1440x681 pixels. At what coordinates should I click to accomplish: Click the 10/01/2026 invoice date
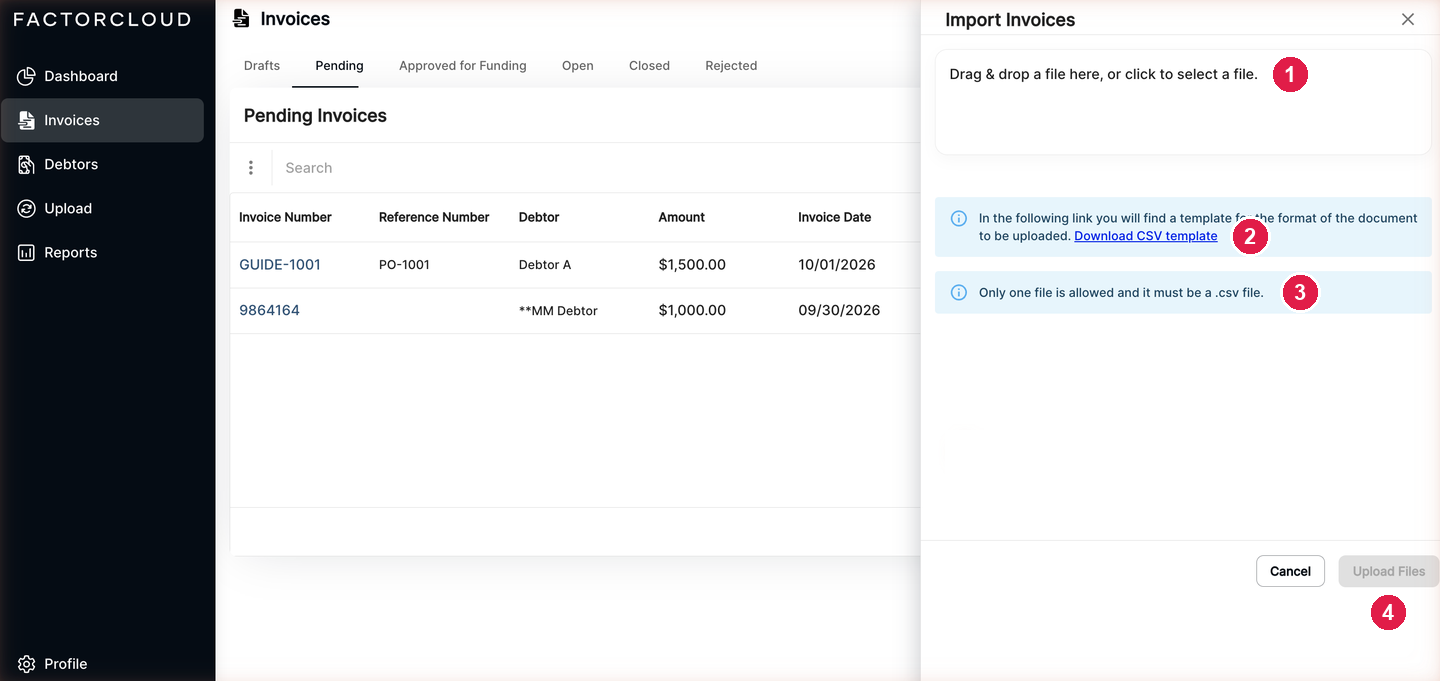837,265
